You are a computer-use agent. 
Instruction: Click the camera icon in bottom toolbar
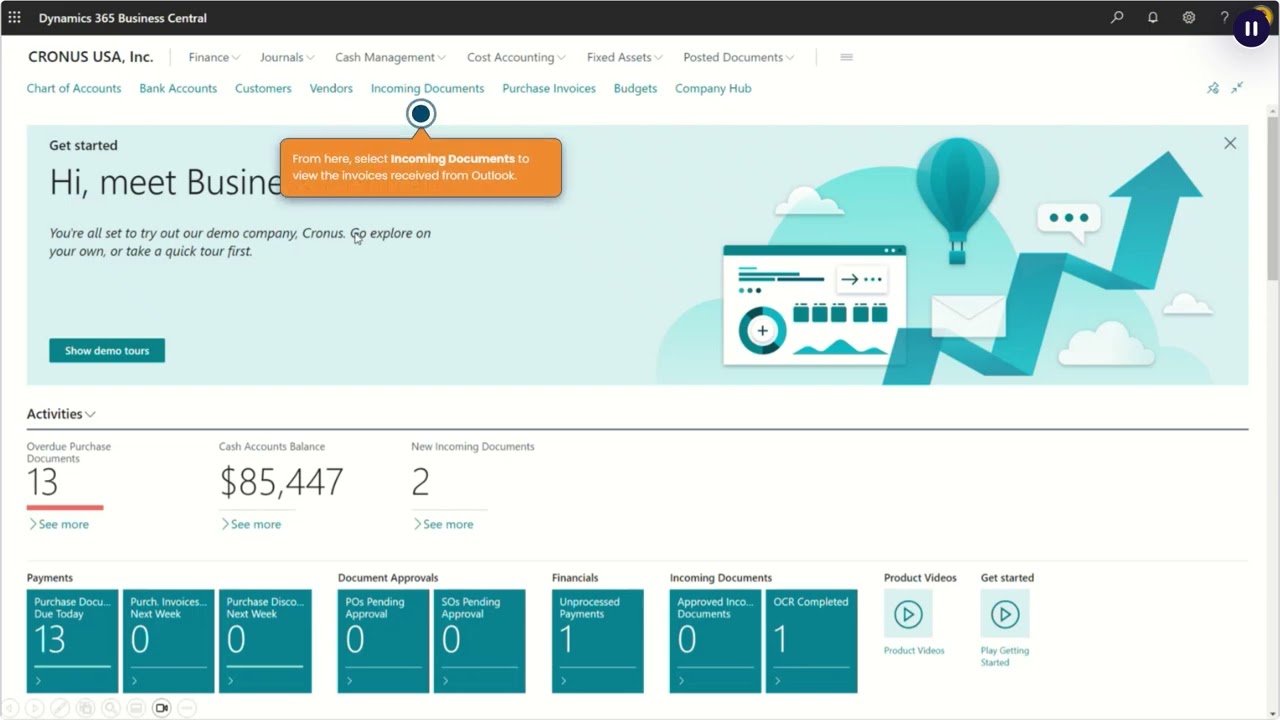pyautogui.click(x=161, y=708)
